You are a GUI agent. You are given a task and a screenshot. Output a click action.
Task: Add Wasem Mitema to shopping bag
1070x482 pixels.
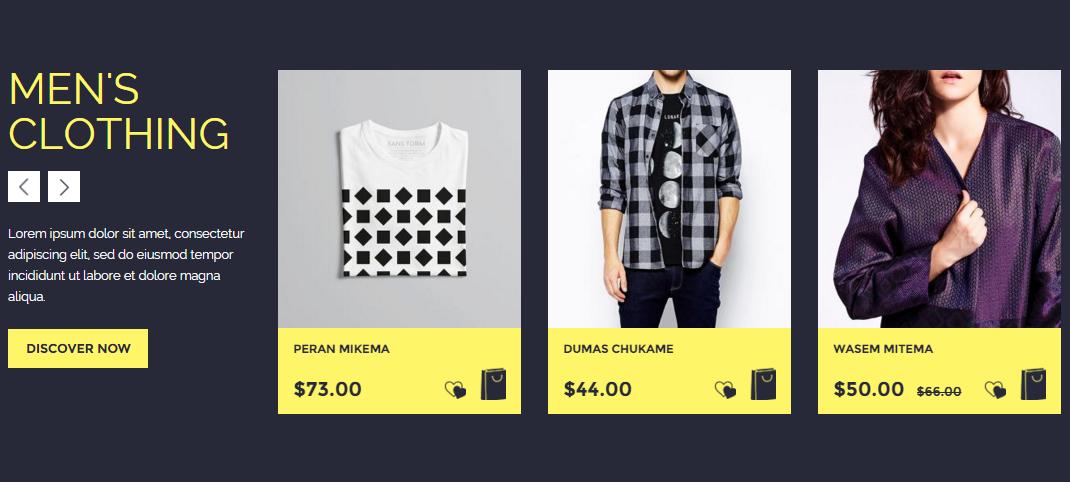(1034, 384)
